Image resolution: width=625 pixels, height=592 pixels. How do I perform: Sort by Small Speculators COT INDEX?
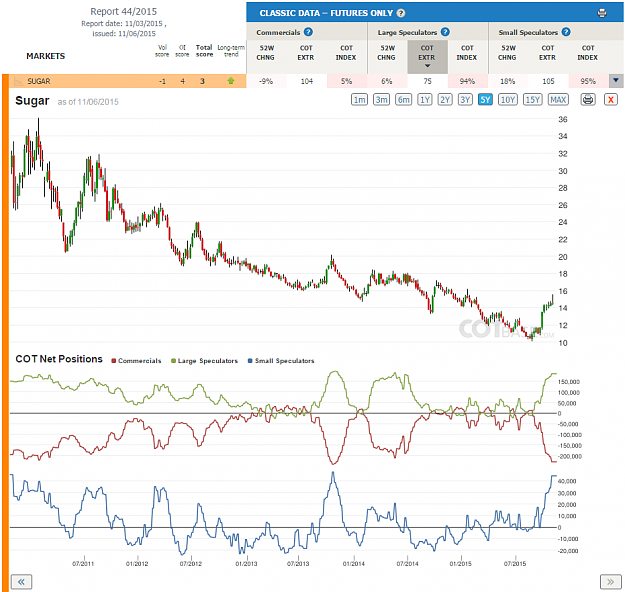tap(588, 53)
